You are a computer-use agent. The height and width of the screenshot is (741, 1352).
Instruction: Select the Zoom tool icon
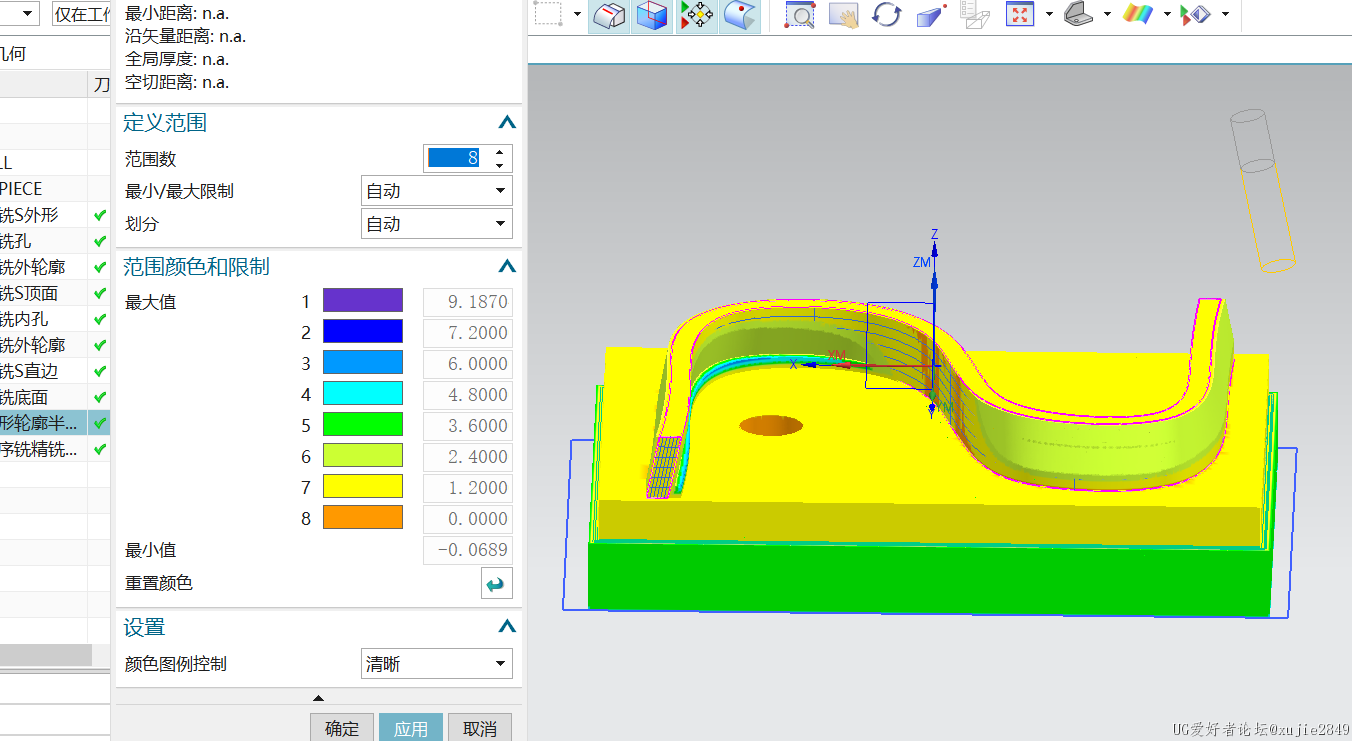point(800,15)
